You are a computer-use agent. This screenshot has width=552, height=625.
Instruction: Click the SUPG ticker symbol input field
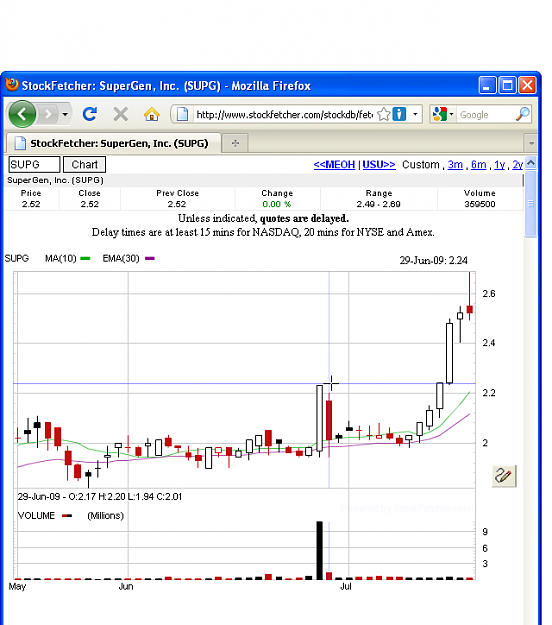34,164
